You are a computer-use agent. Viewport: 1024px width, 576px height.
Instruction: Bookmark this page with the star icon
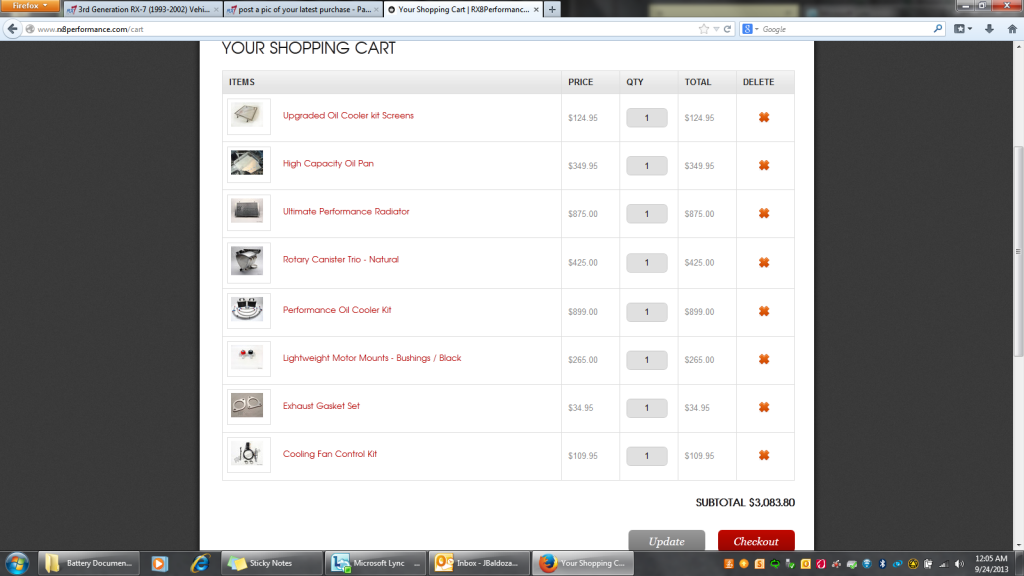pyautogui.click(x=703, y=29)
